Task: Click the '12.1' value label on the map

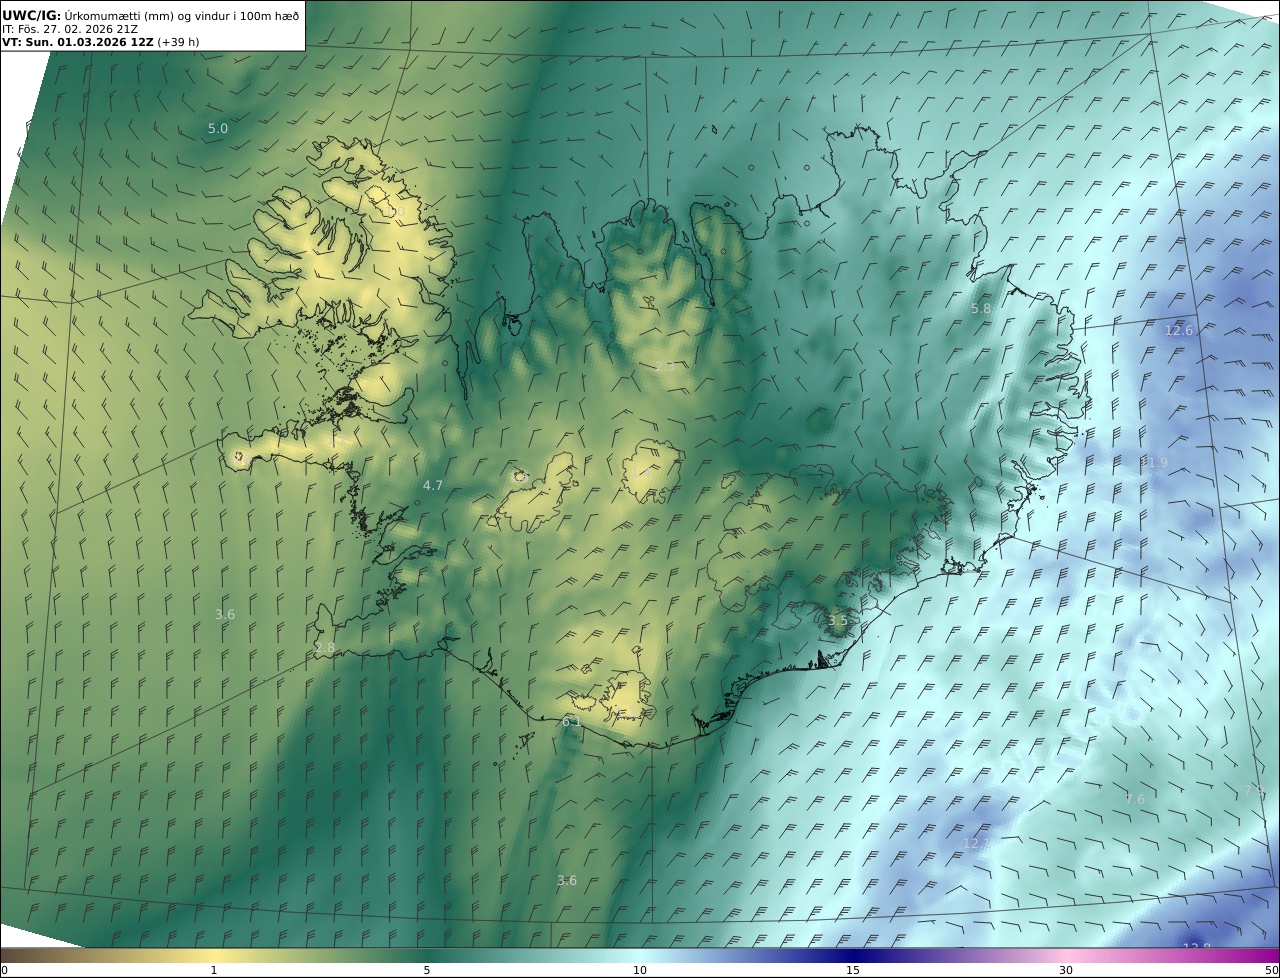Action: [976, 844]
